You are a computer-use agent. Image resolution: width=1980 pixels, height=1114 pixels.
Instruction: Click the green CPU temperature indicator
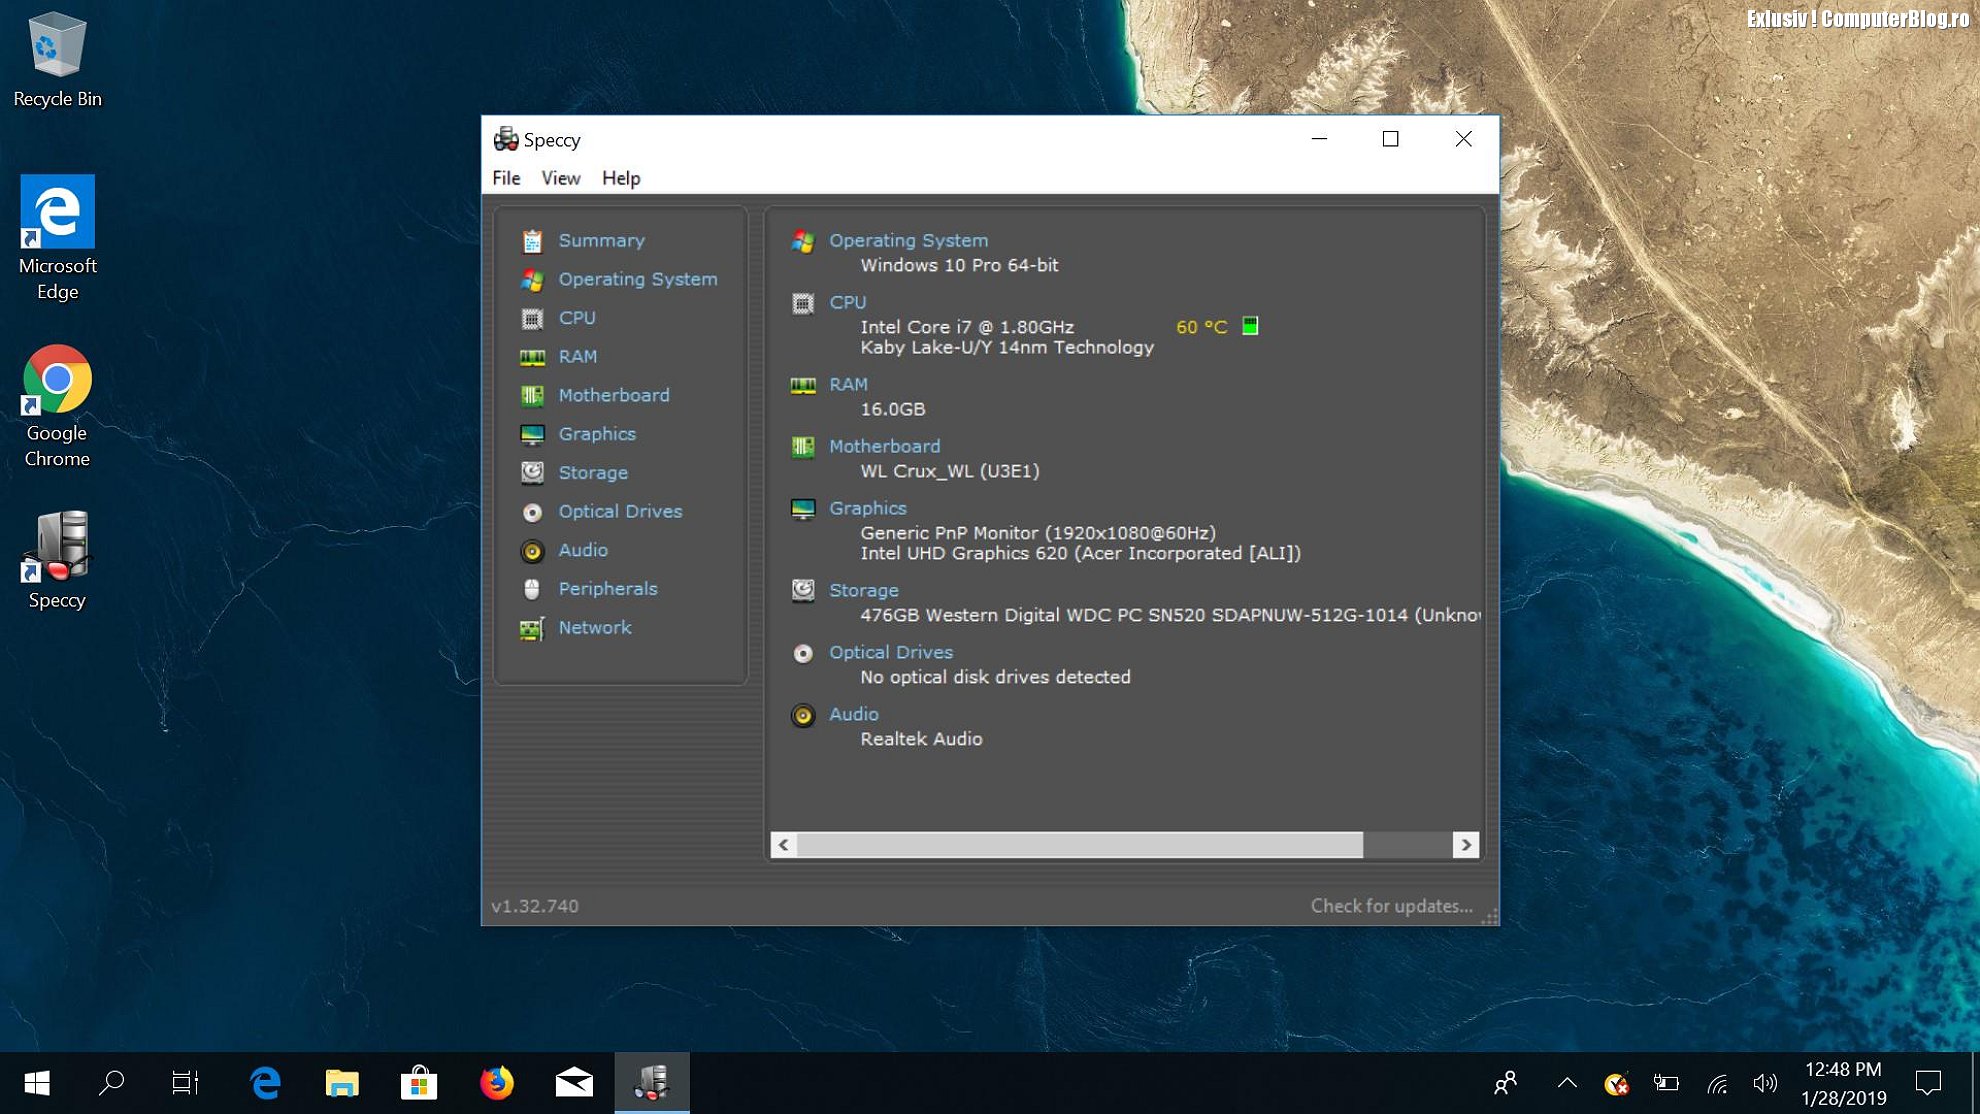(1249, 326)
